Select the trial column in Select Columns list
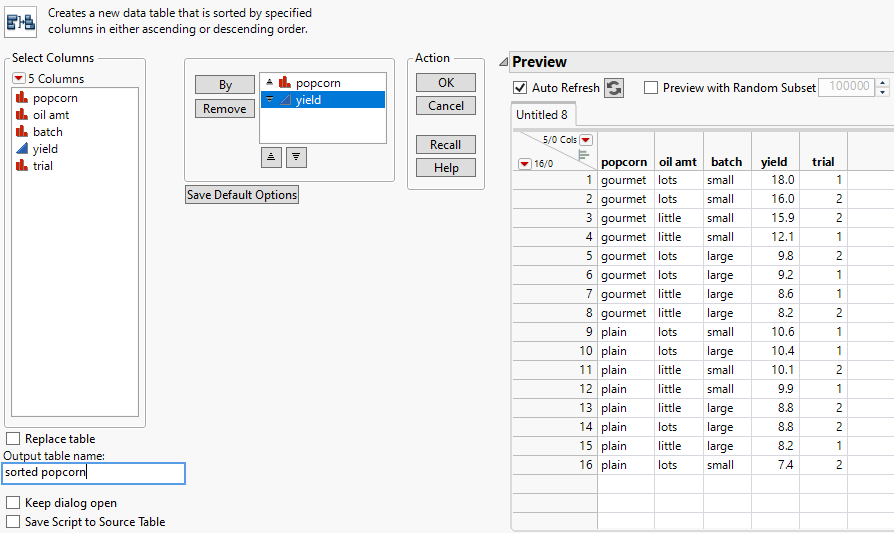 pos(42,165)
